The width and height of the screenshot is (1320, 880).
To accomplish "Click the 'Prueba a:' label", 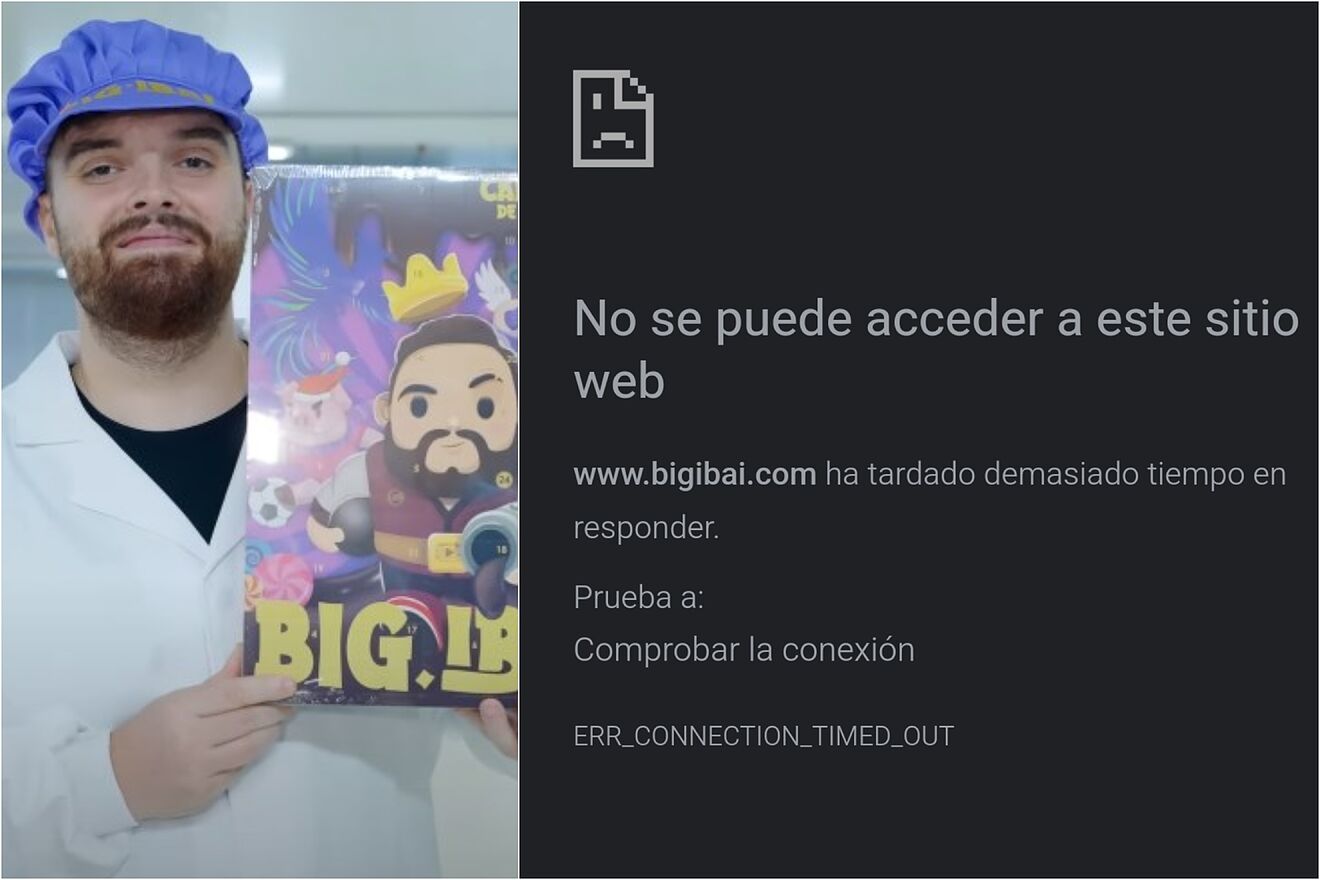I will click(638, 597).
